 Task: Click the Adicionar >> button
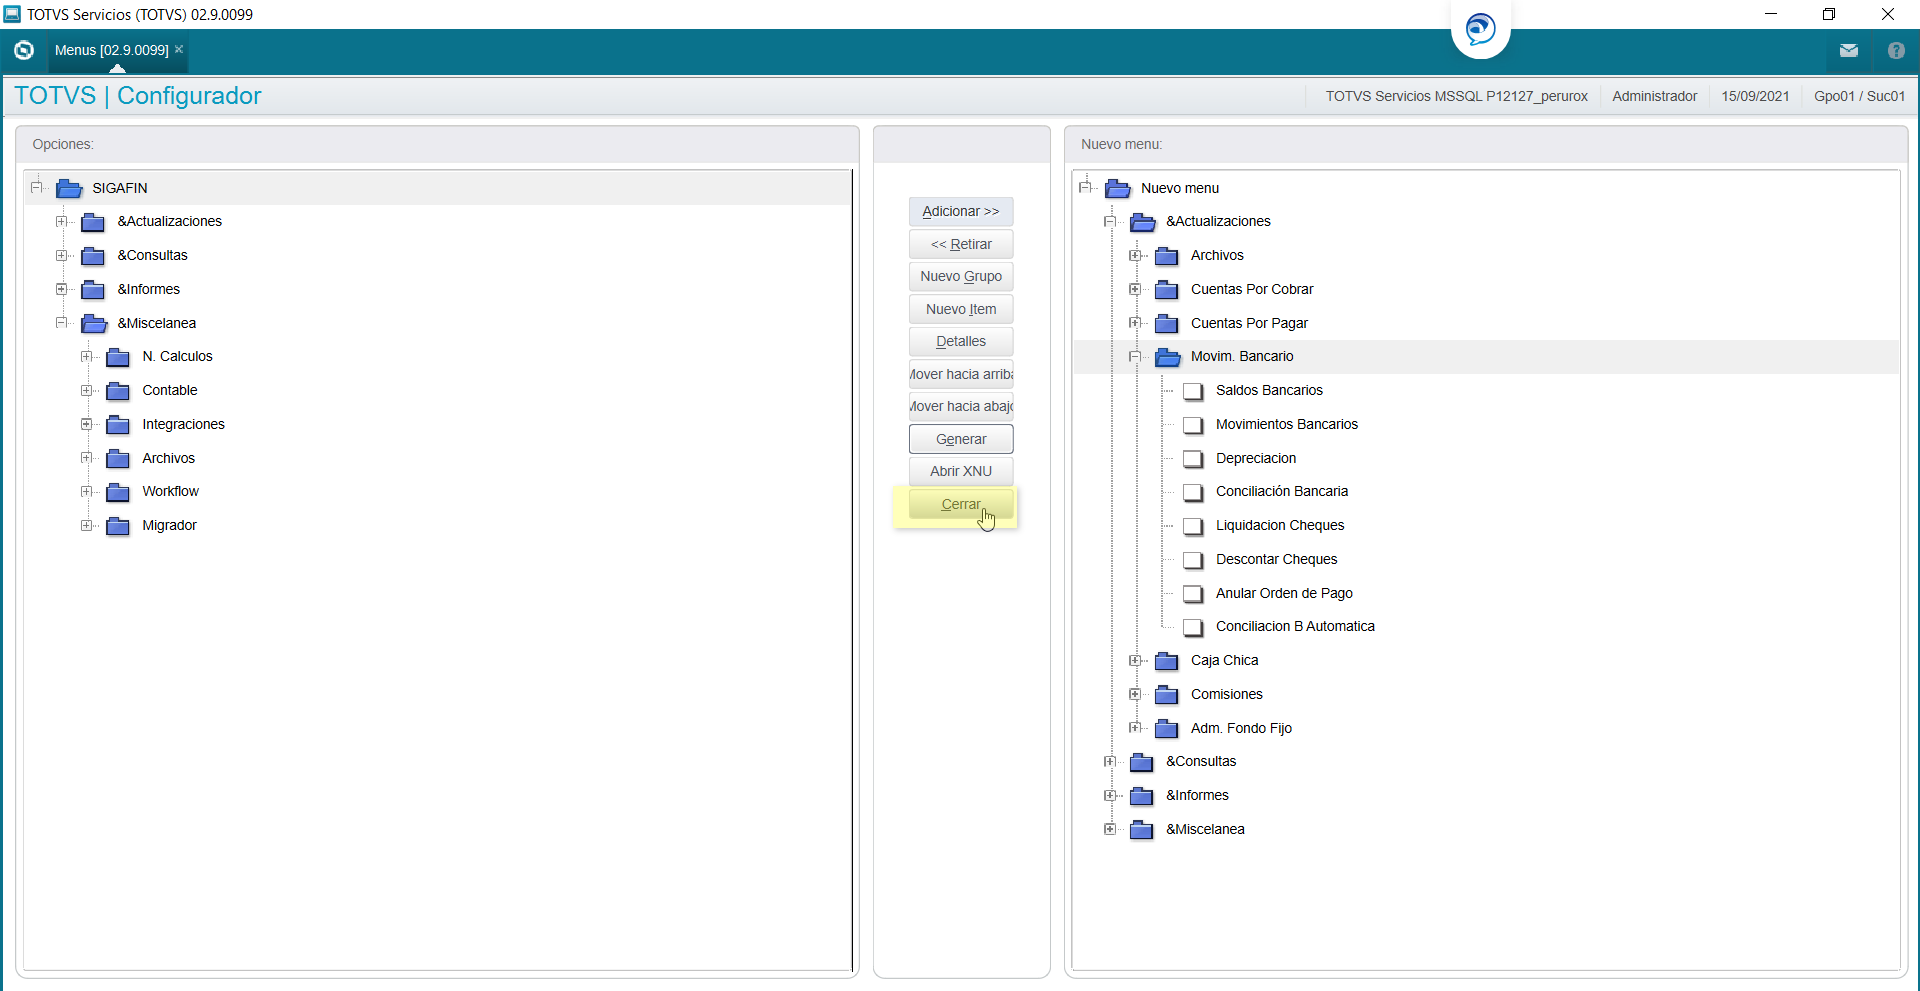click(x=961, y=211)
